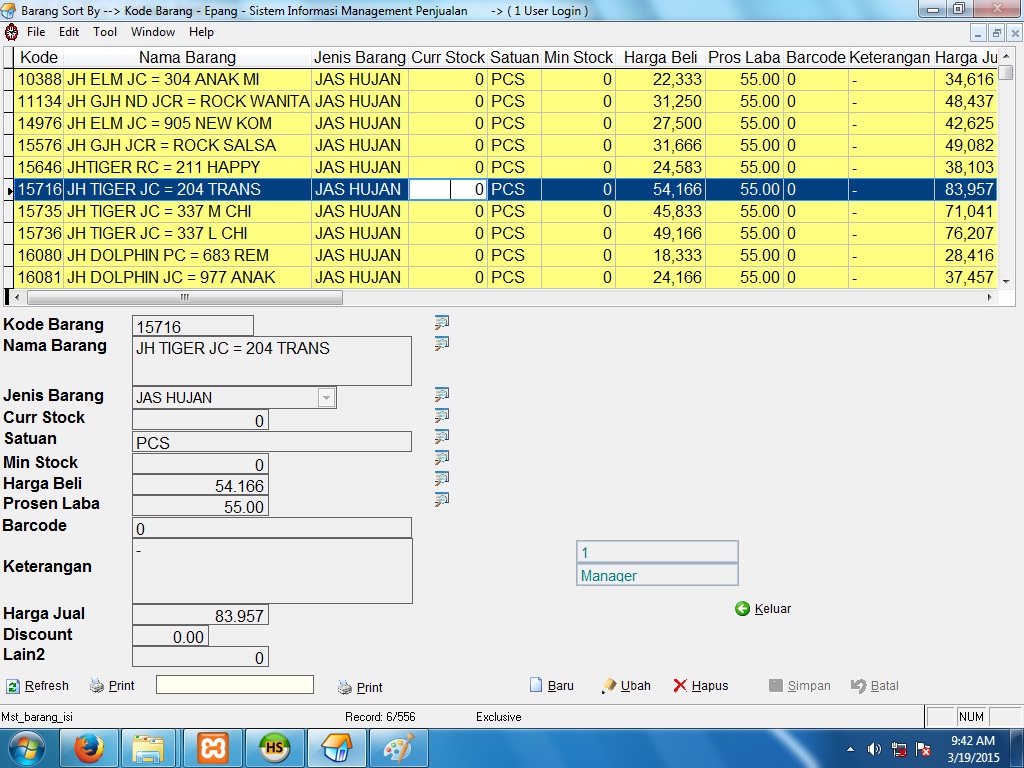Click the search icon beside Kode Barang
The image size is (1024, 768).
click(x=441, y=322)
